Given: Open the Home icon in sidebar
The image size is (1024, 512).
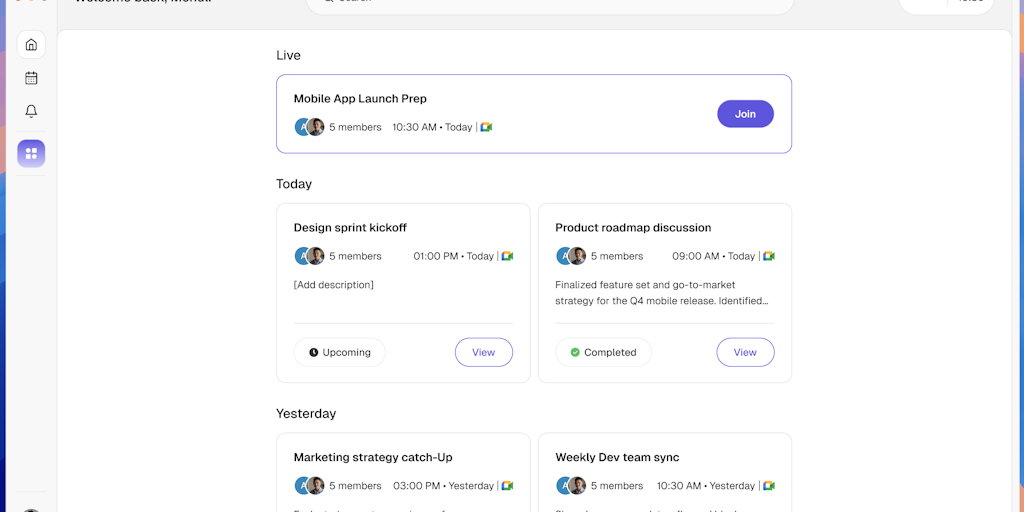Looking at the screenshot, I should click(x=31, y=44).
